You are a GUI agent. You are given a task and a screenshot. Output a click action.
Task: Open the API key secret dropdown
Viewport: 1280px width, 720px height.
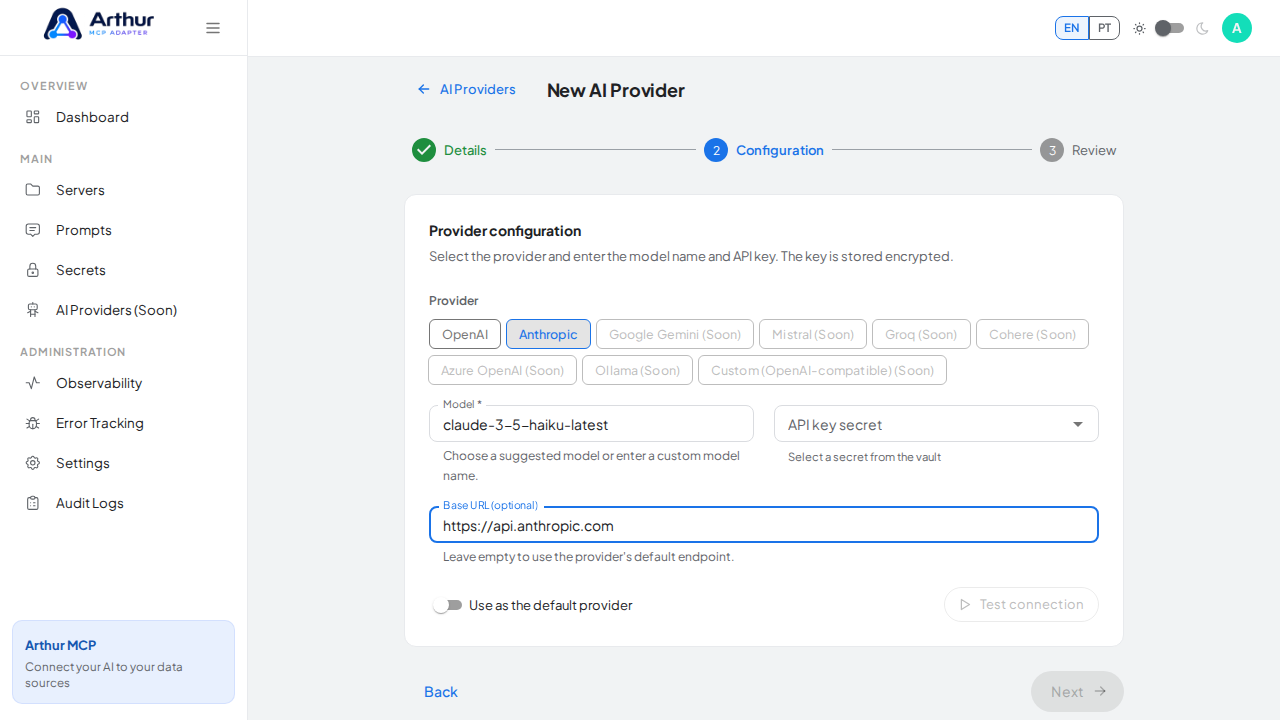[936, 424]
